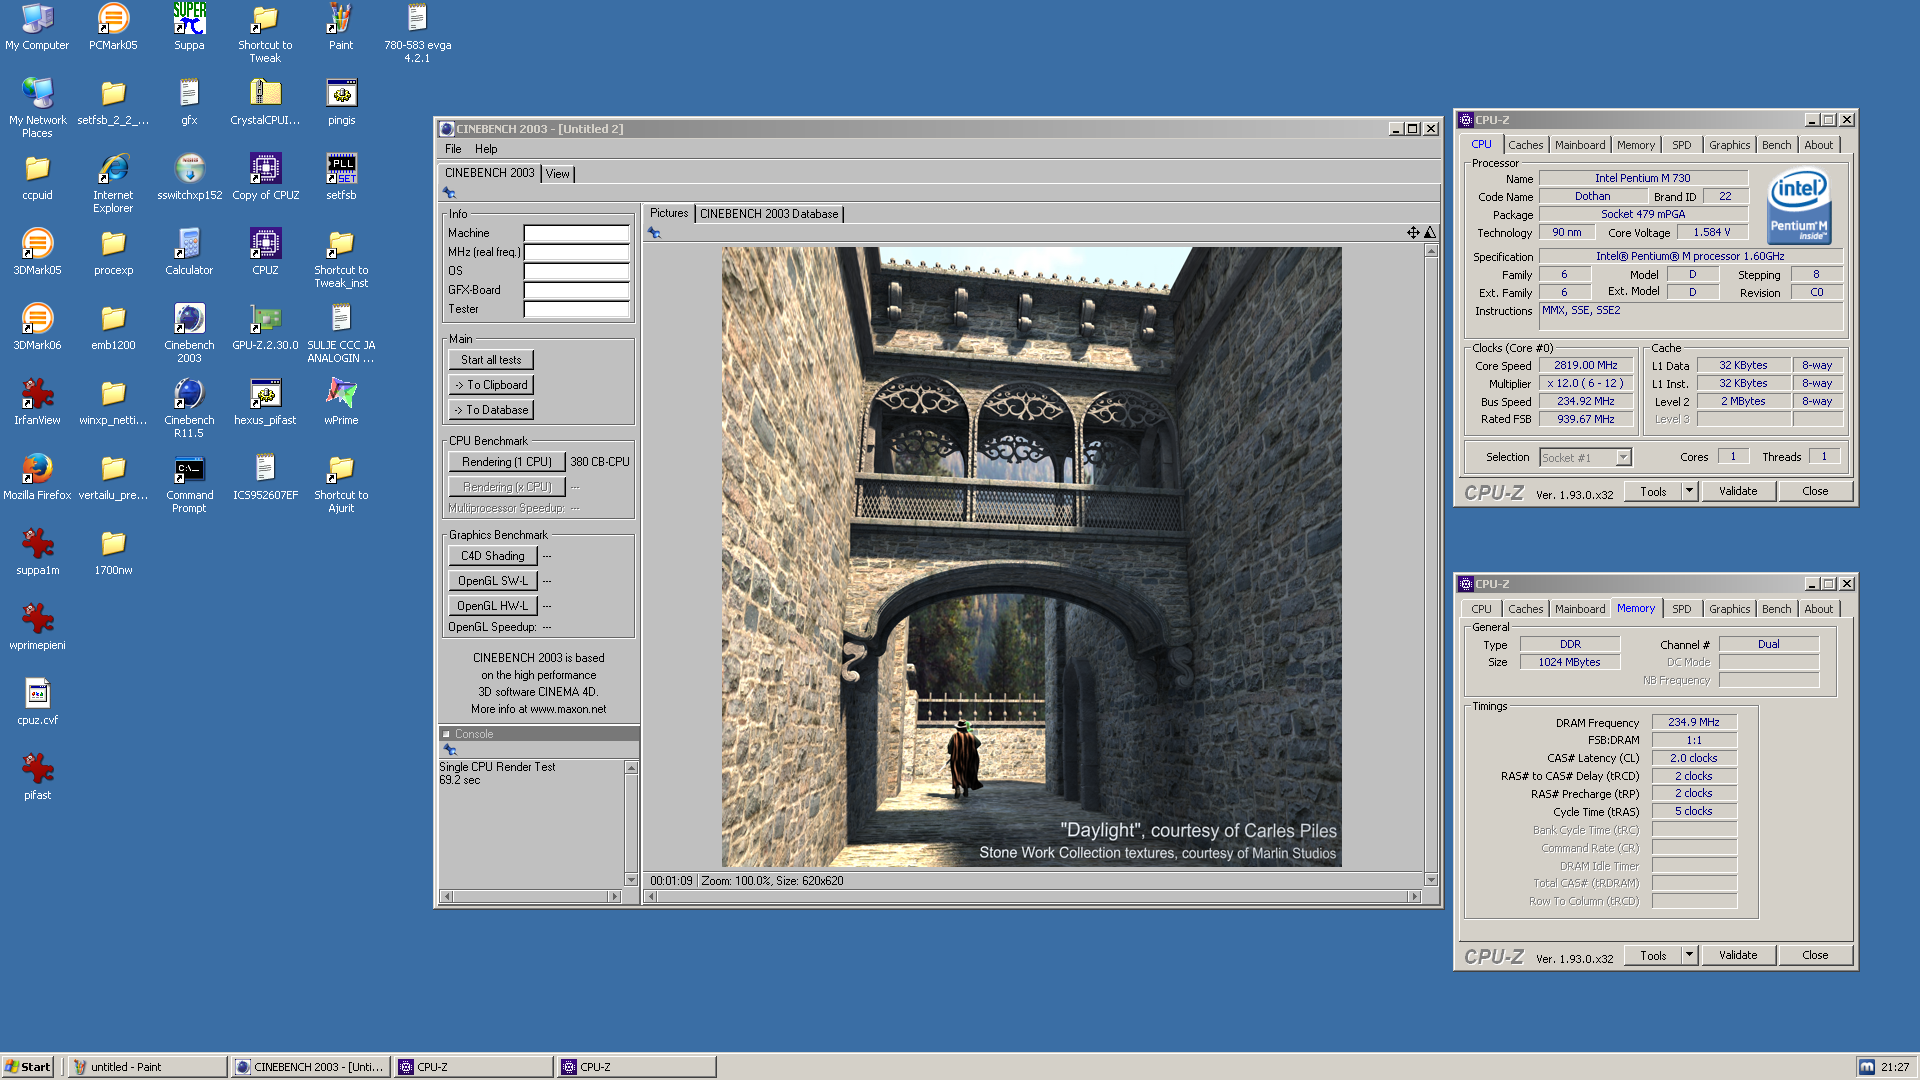Open Cinebench 2003 desktop shortcut

(189, 333)
